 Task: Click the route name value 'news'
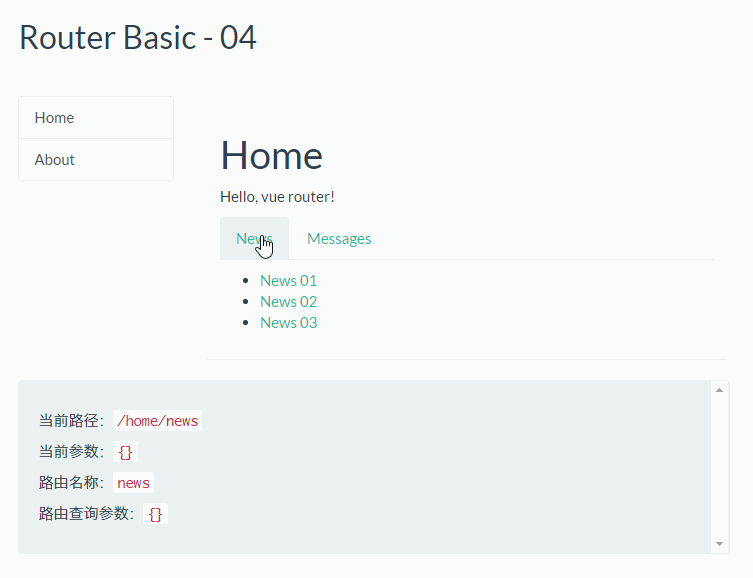tap(133, 483)
